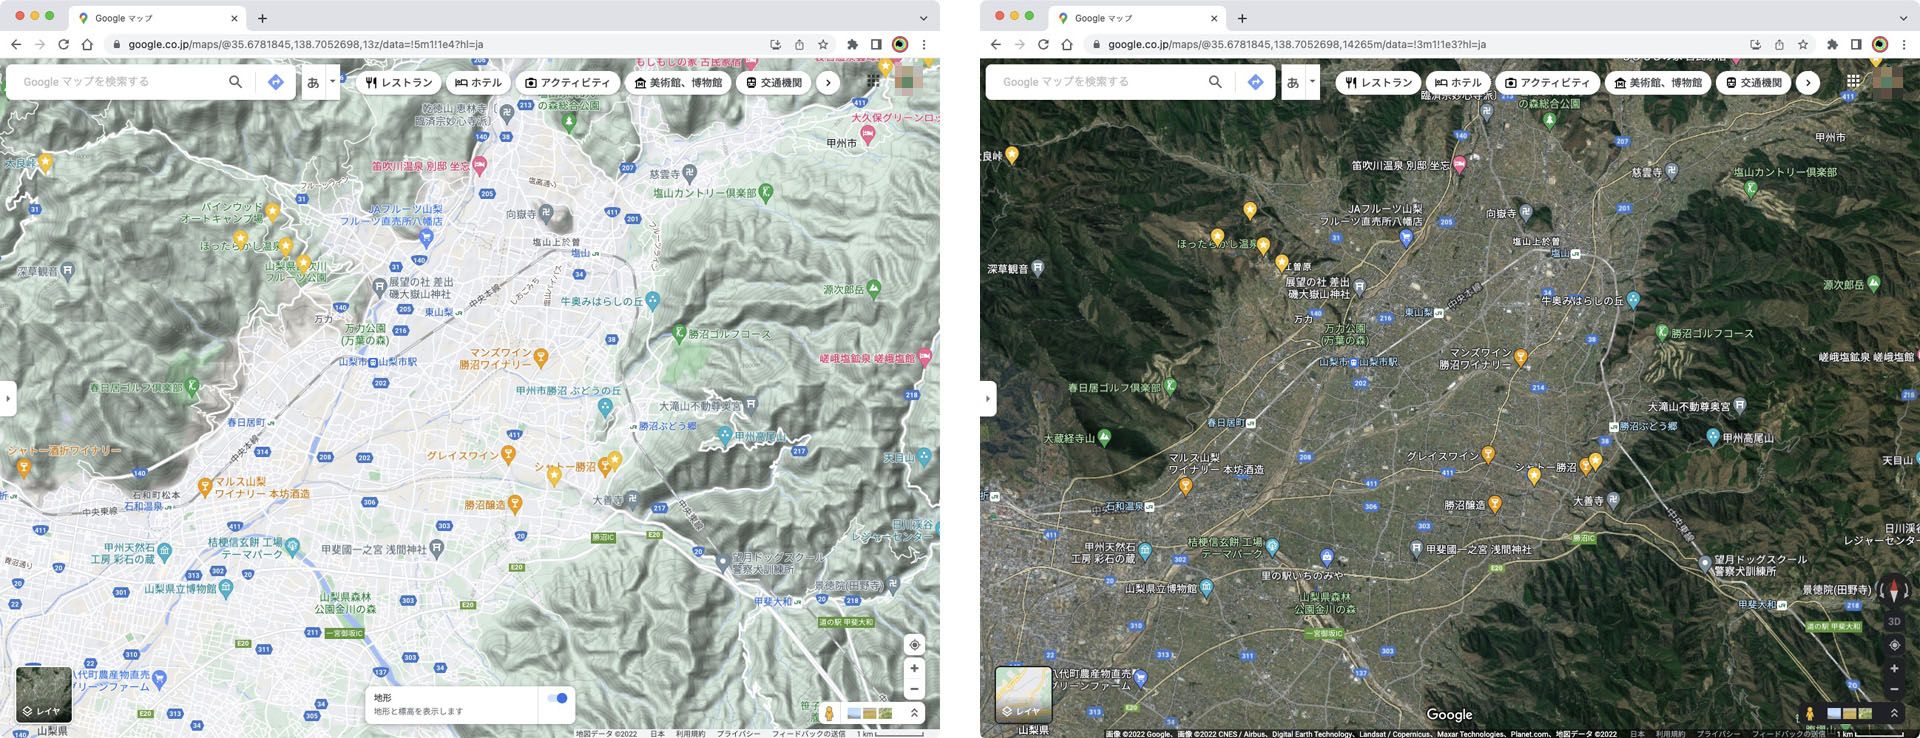Screen dimensions: 1920x738
Task: Switch to map via レイヤ thumbnail right
Action: (x=1024, y=694)
